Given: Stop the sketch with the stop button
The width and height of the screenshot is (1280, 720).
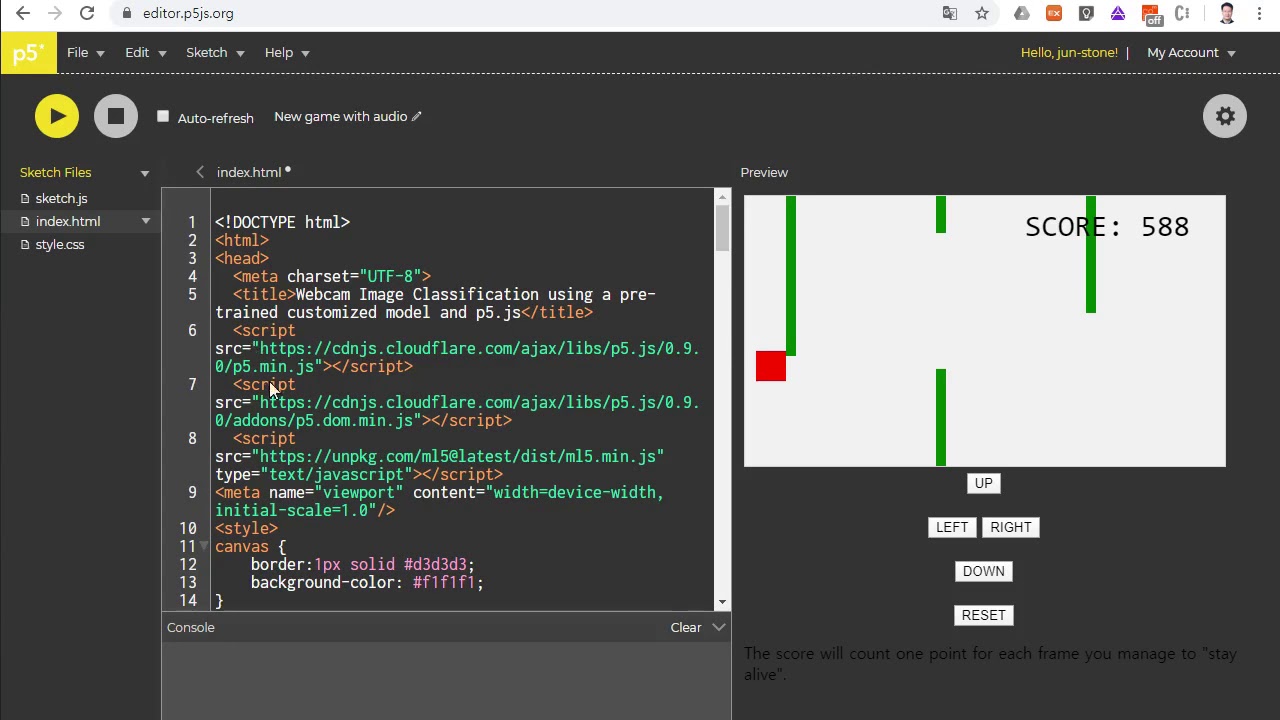Looking at the screenshot, I should [116, 116].
